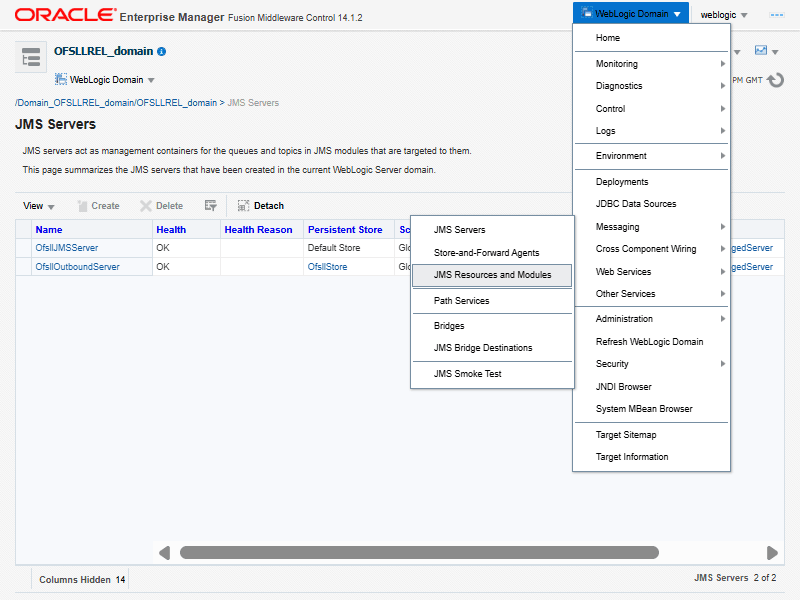
Task: Choose JMS Servers in Messaging submenu
Action: point(492,230)
